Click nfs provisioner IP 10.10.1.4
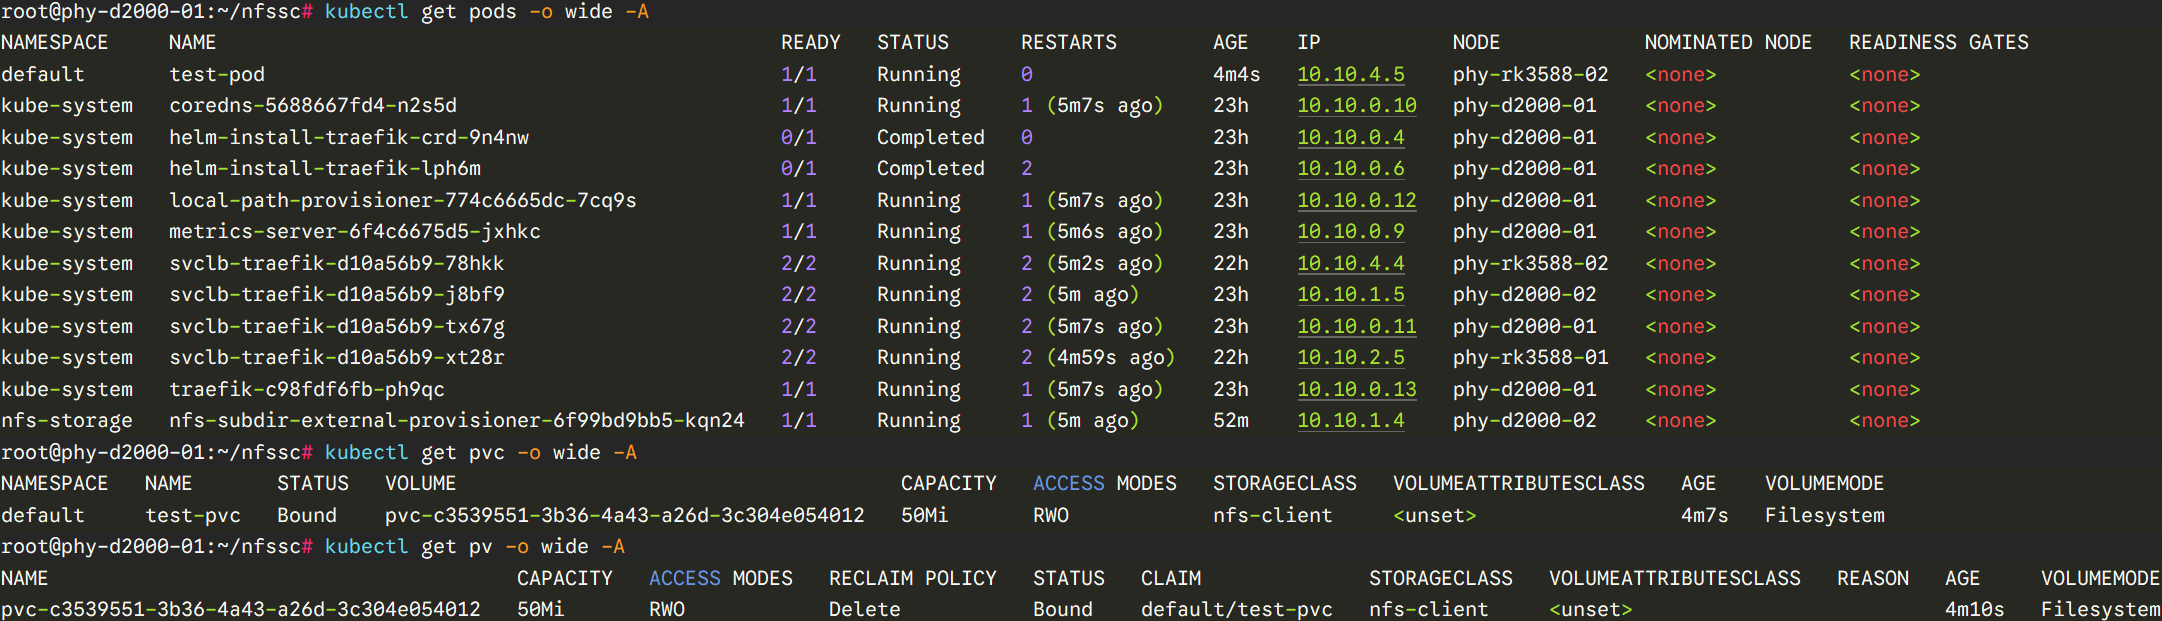 pos(1350,421)
